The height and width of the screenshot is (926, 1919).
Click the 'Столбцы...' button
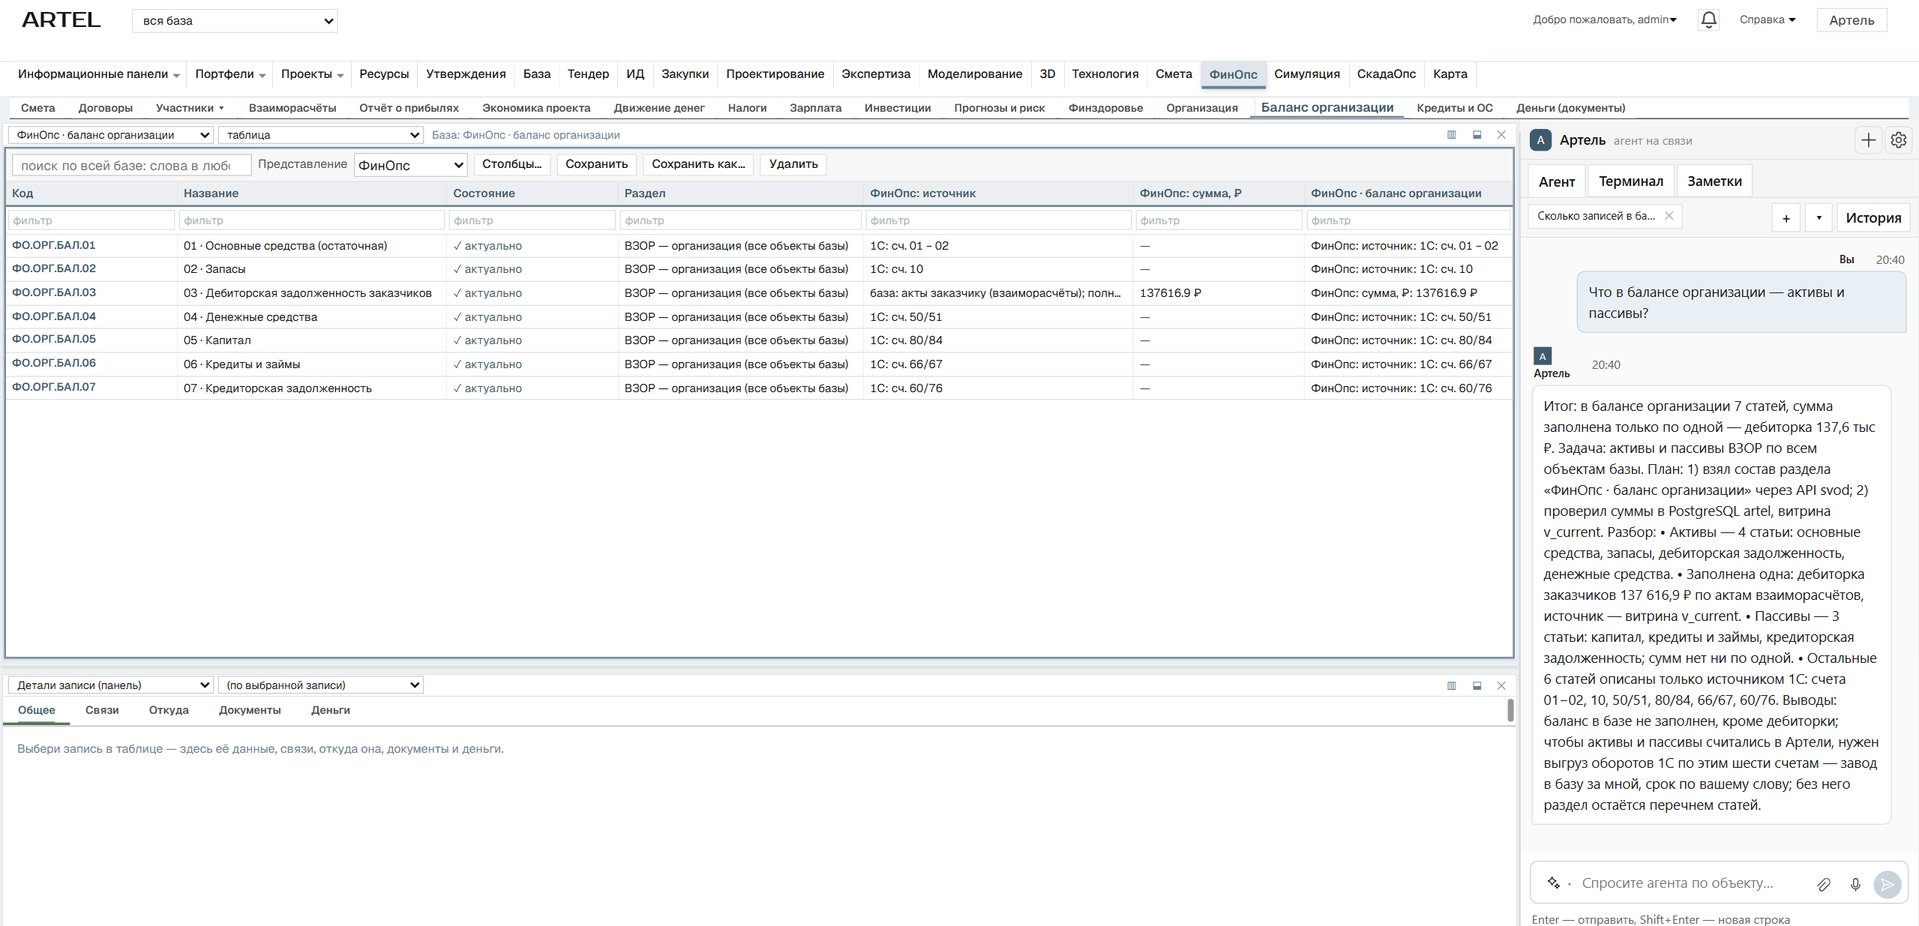(x=511, y=164)
